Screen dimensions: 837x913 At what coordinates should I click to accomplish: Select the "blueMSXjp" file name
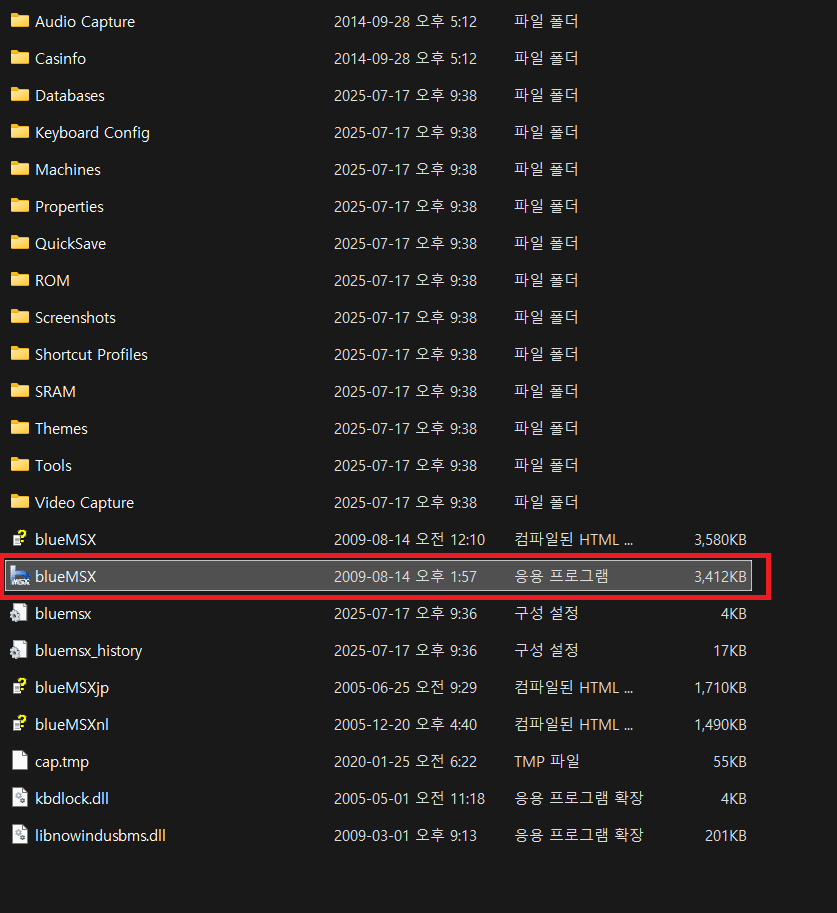(72, 688)
